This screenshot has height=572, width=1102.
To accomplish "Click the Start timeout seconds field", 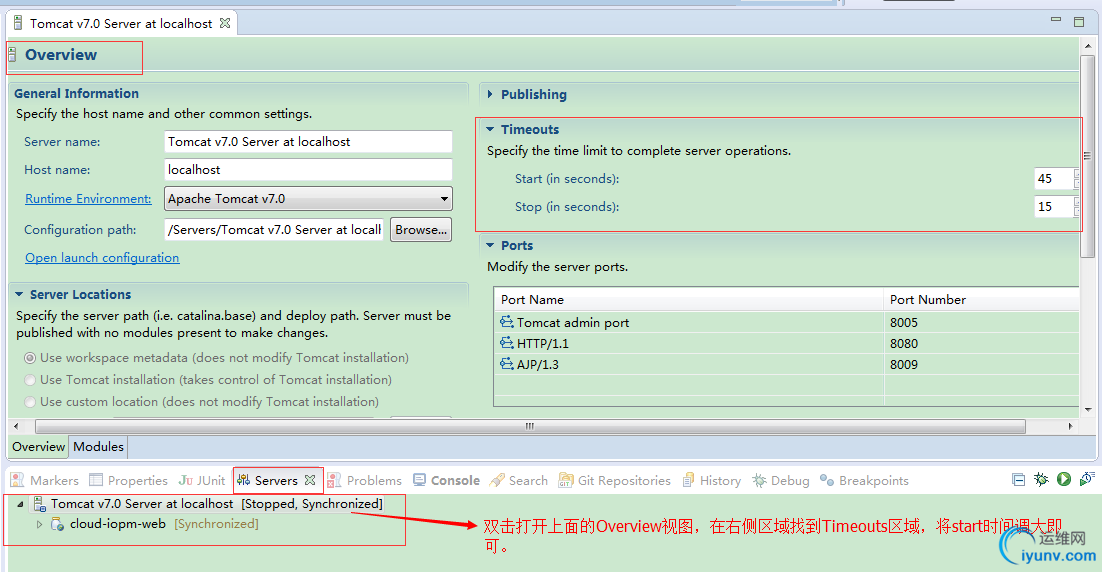I will click(1054, 178).
